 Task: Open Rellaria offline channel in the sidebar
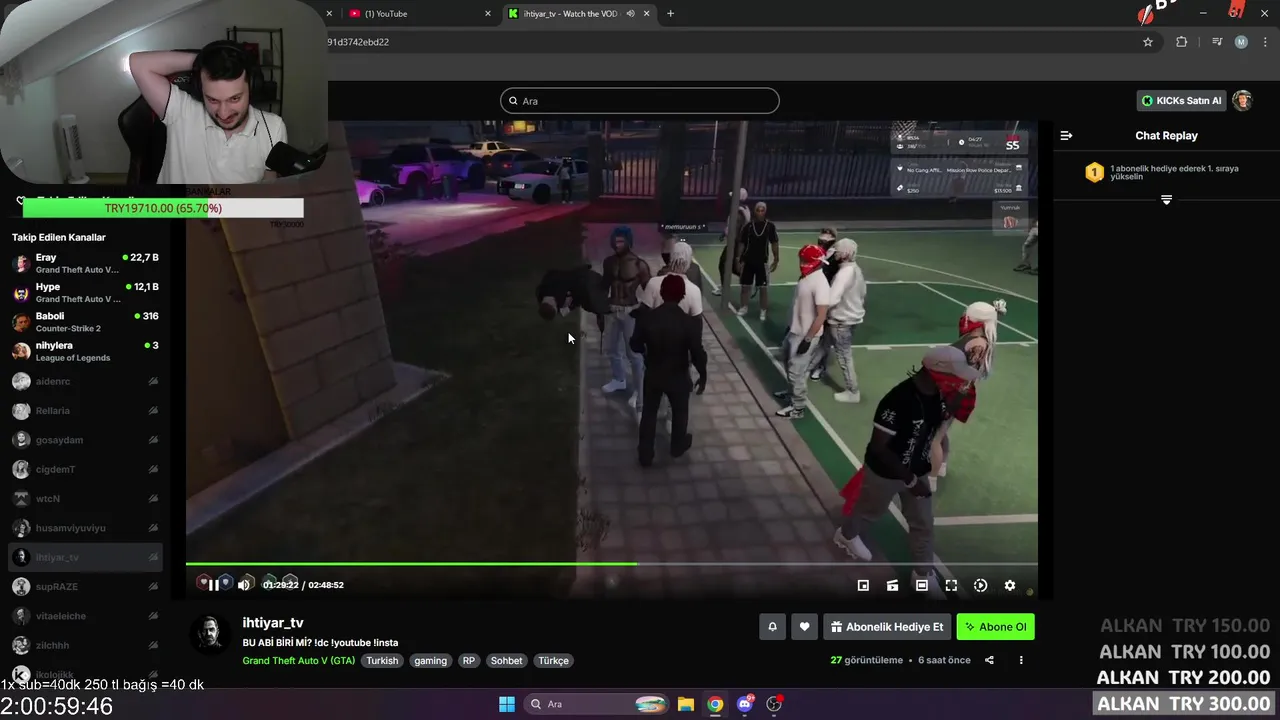click(86, 410)
